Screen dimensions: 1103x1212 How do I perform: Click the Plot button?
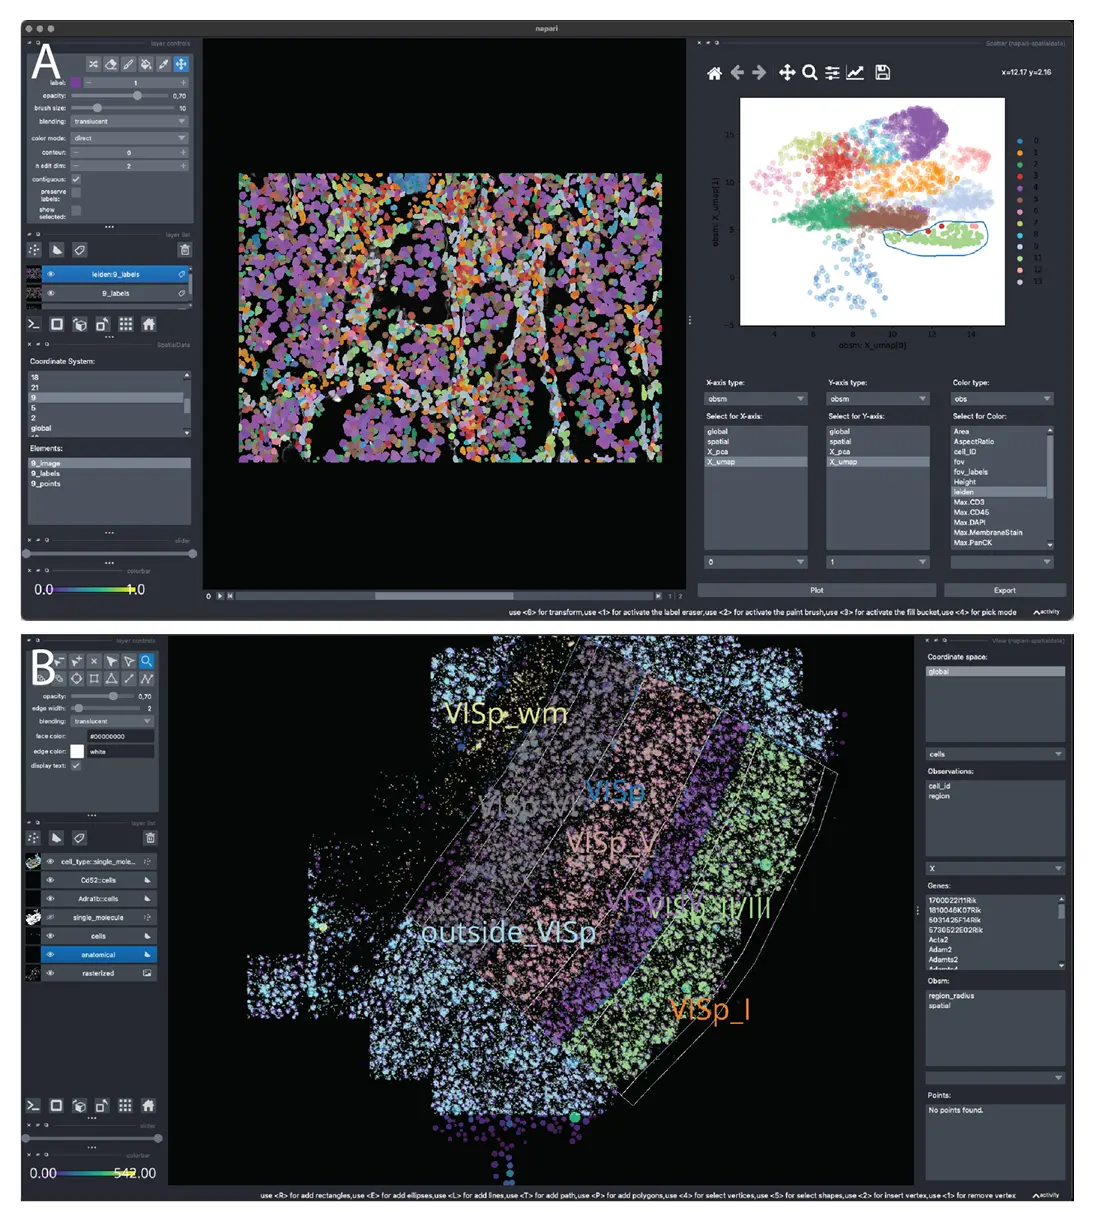pyautogui.click(x=817, y=590)
